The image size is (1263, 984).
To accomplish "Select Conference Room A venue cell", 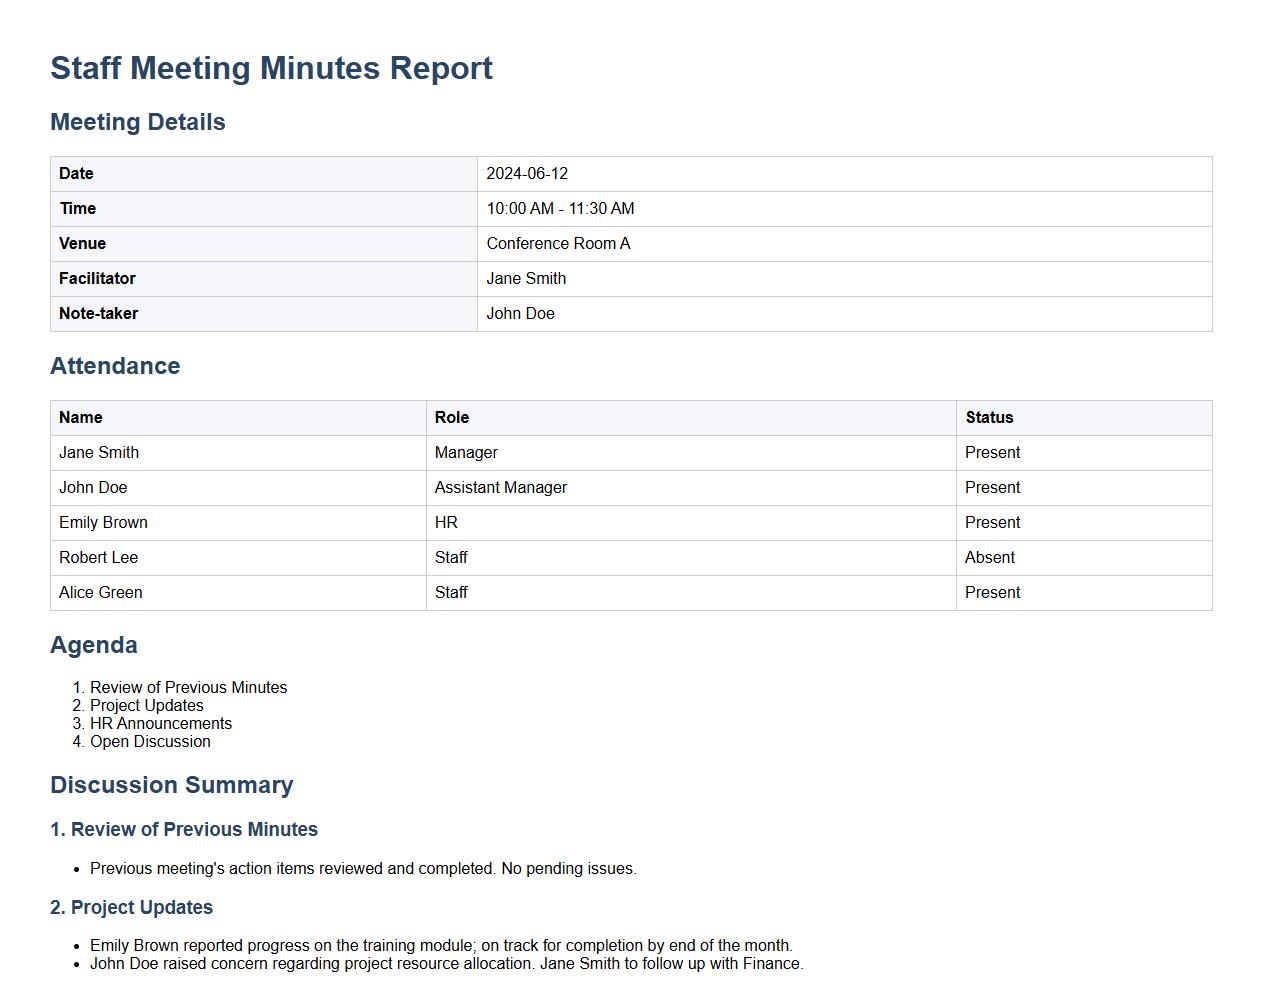I will (558, 243).
